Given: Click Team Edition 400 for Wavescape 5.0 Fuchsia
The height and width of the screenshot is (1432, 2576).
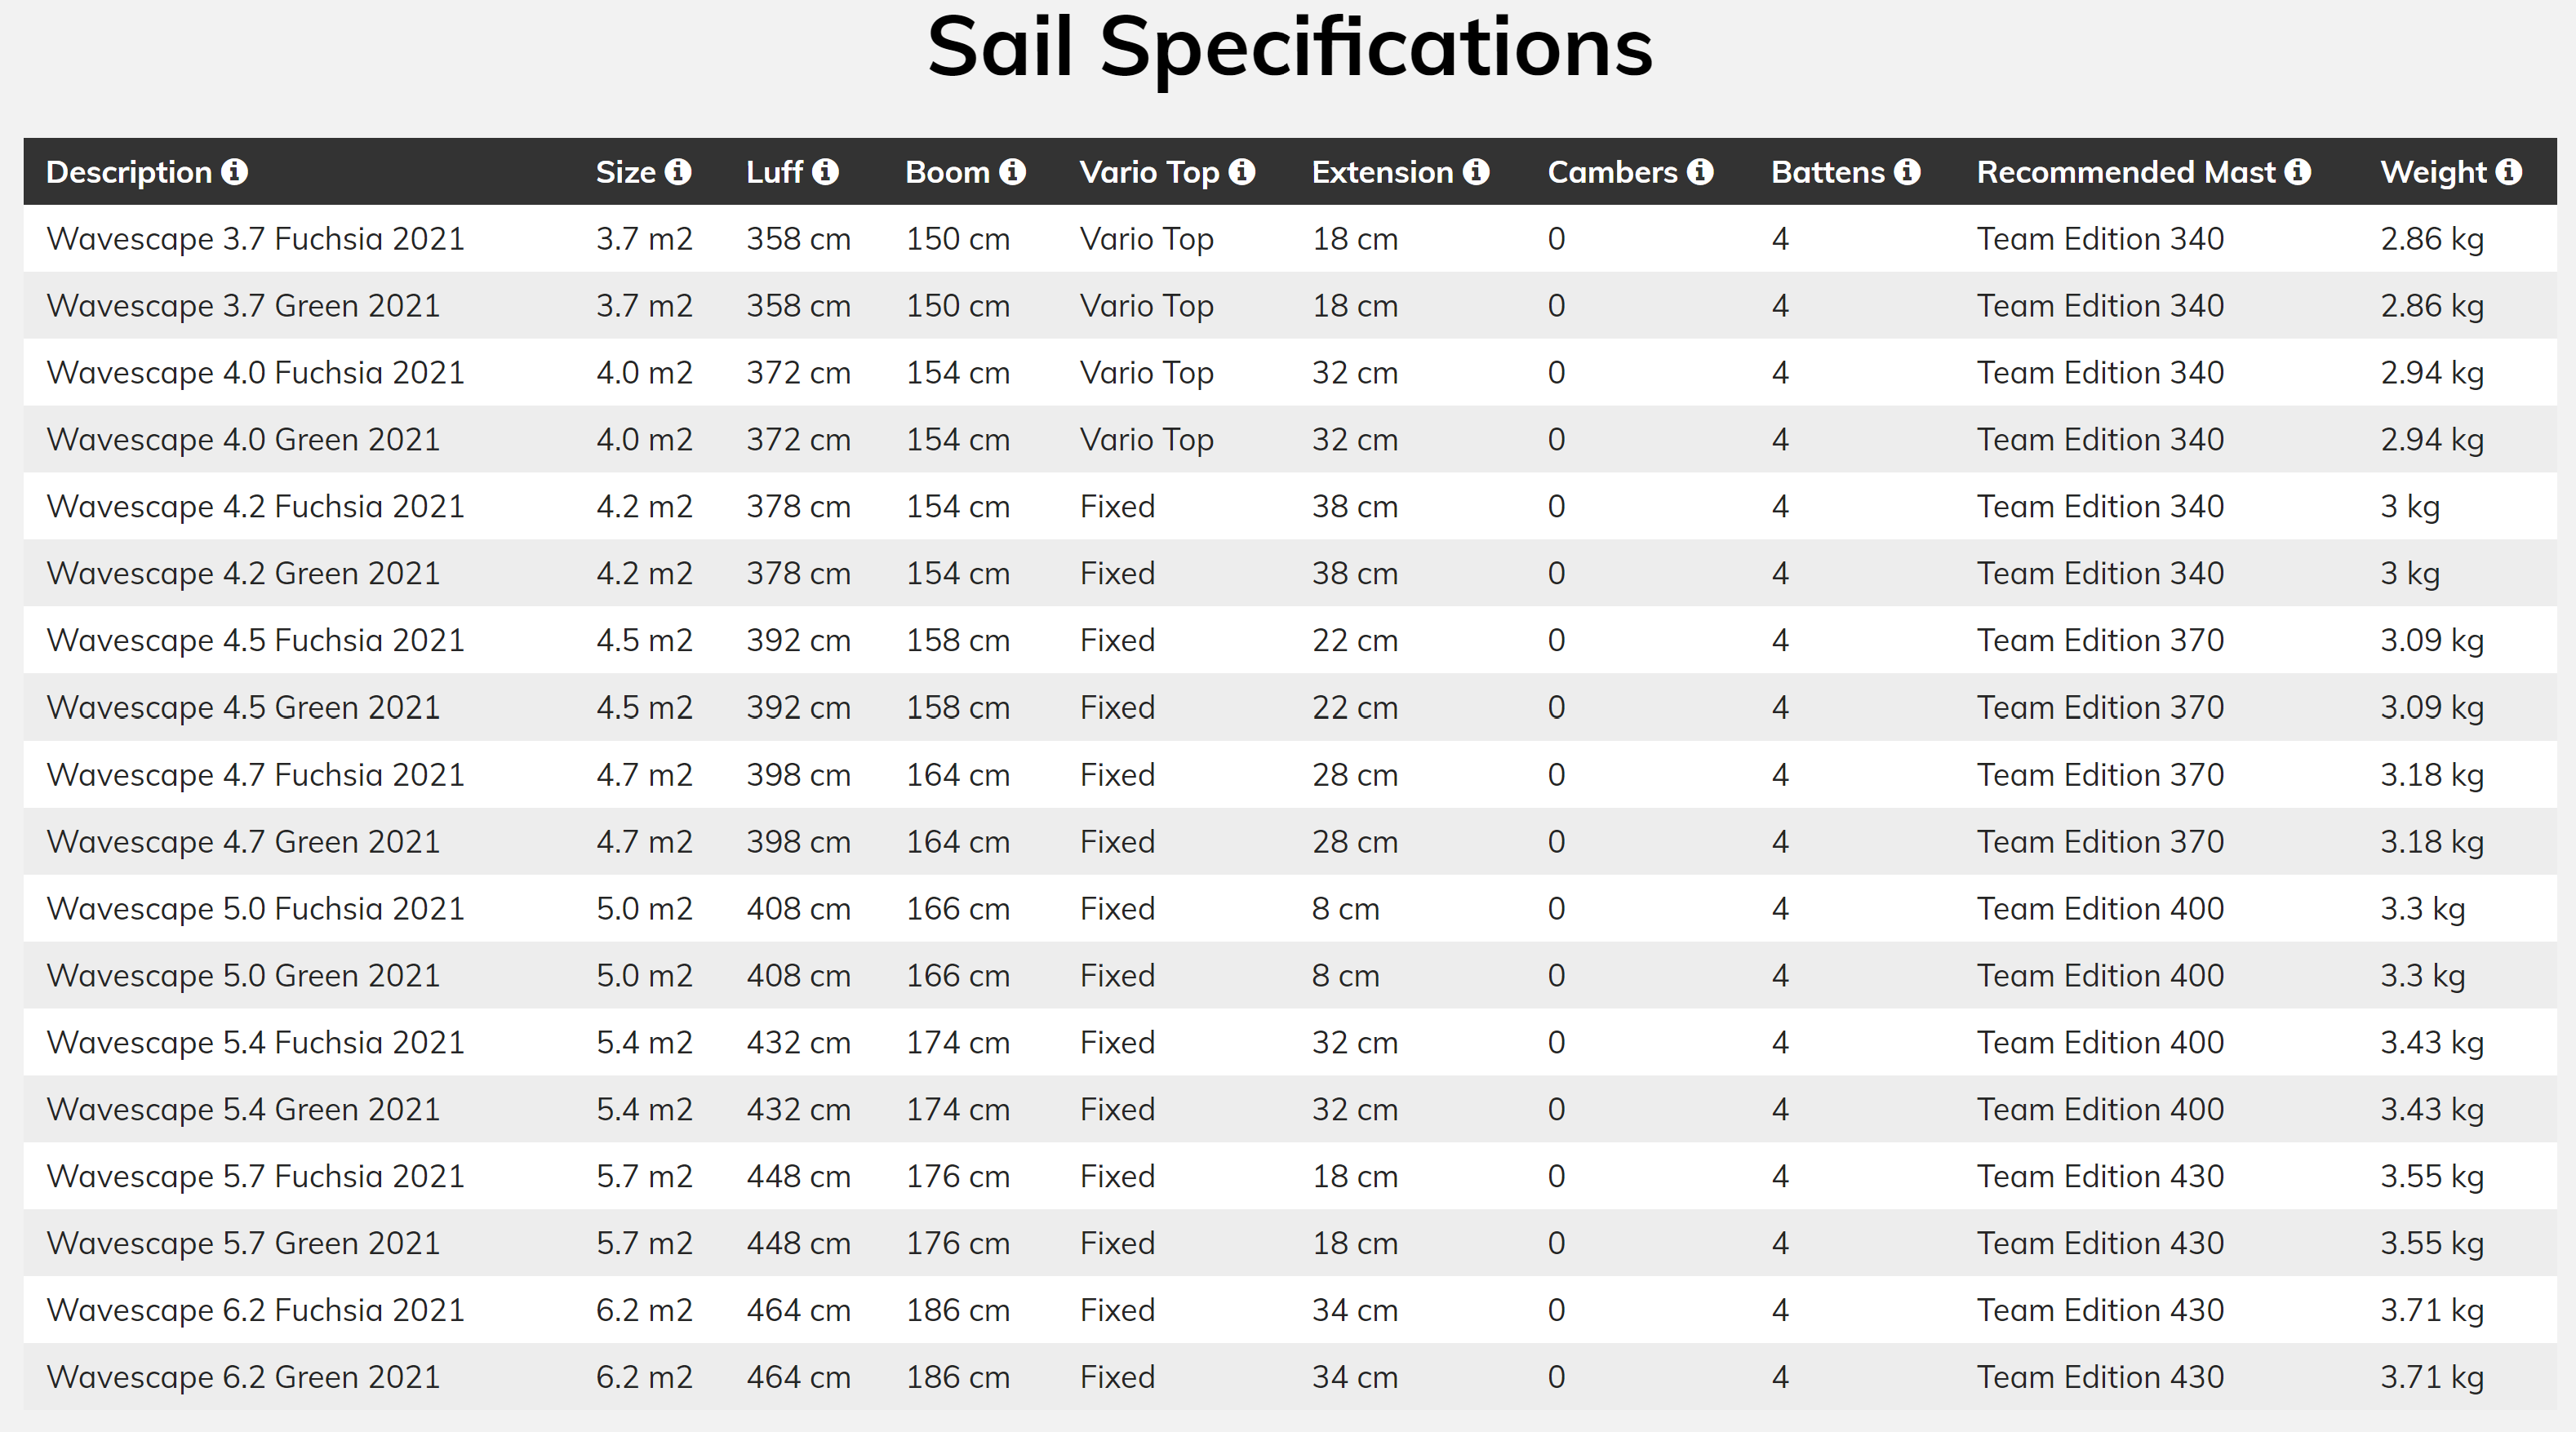Looking at the screenshot, I should (2100, 909).
